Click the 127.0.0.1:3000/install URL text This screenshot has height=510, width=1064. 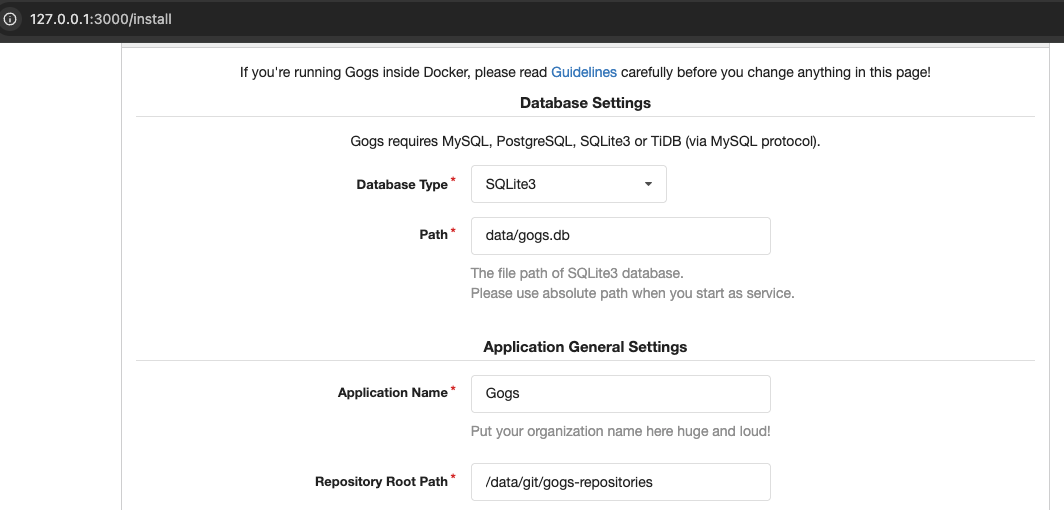point(100,19)
